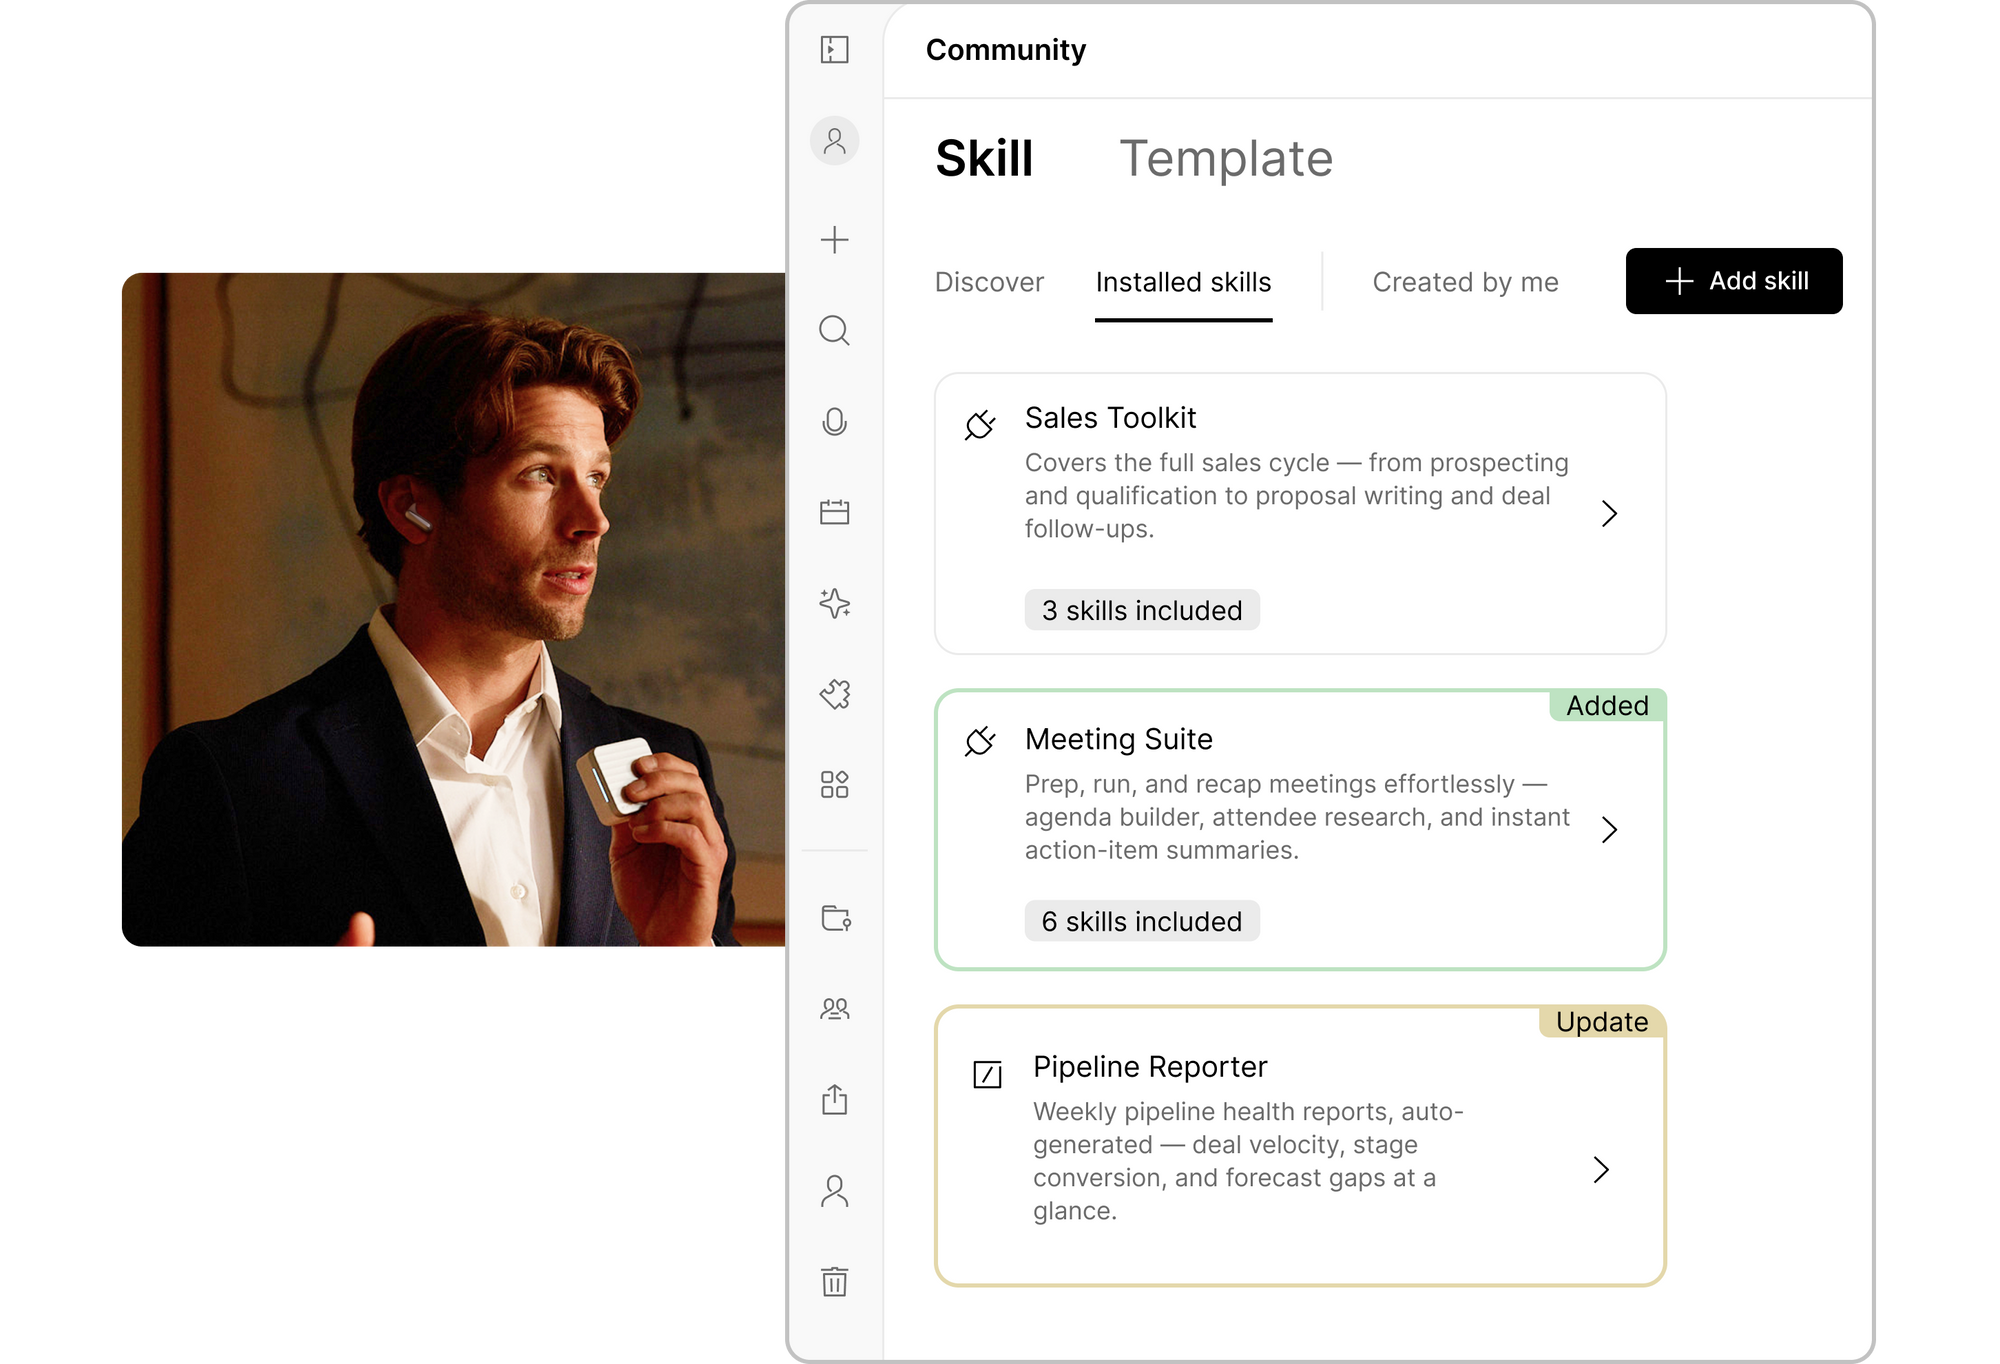Click the Add skill button
Screen dimensions: 2000x1364
click(x=1734, y=281)
